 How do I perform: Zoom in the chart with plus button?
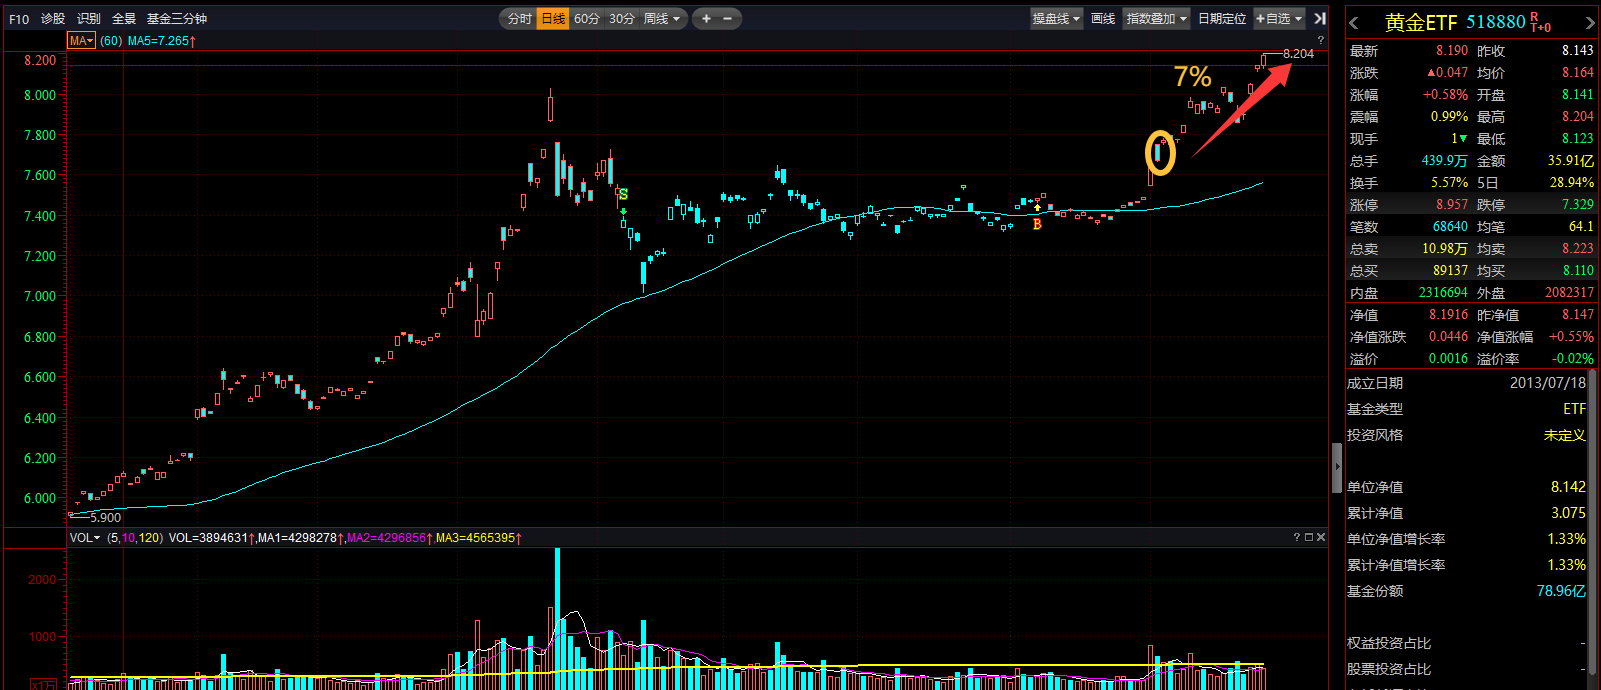point(706,19)
